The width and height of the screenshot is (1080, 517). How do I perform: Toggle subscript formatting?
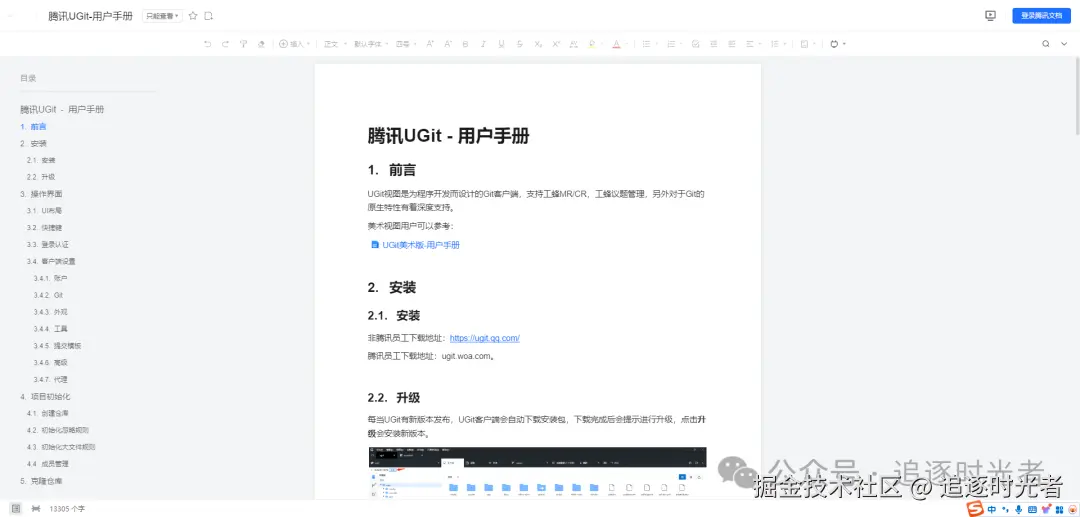point(538,44)
